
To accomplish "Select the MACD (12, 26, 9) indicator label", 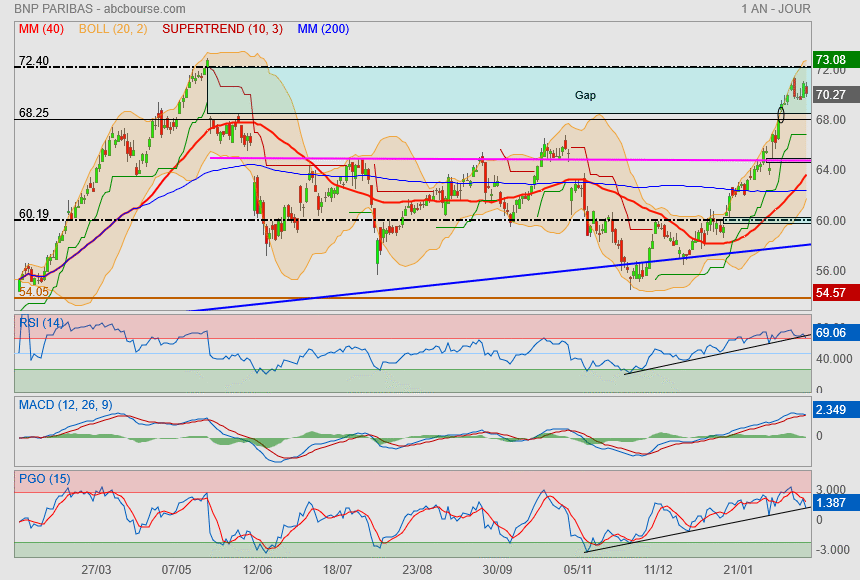I will pyautogui.click(x=65, y=404).
